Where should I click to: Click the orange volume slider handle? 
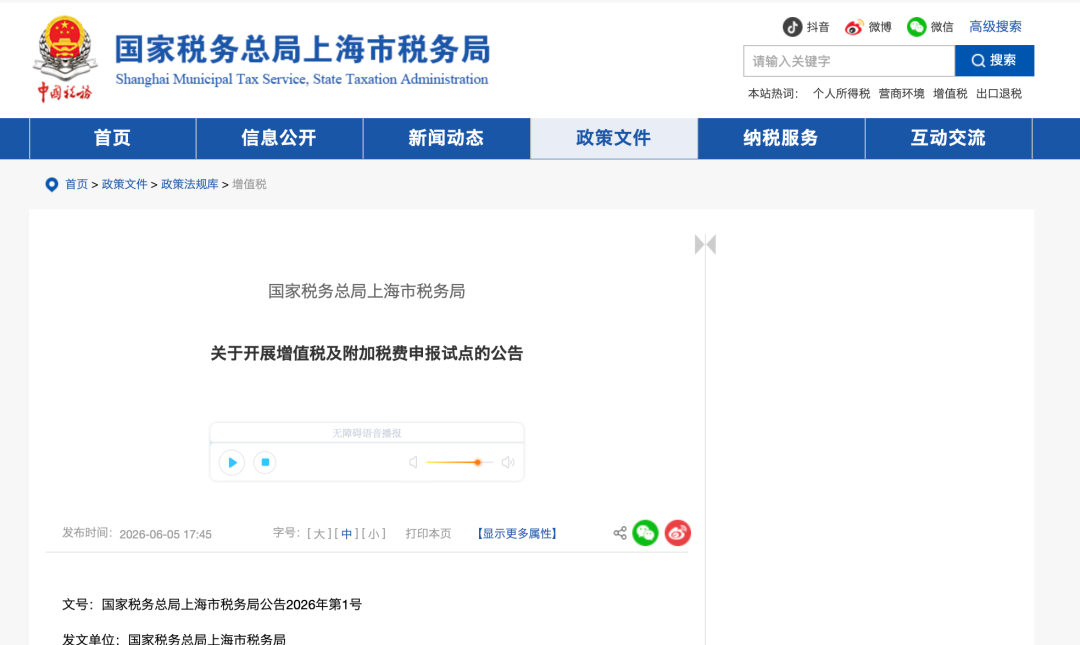tap(477, 462)
